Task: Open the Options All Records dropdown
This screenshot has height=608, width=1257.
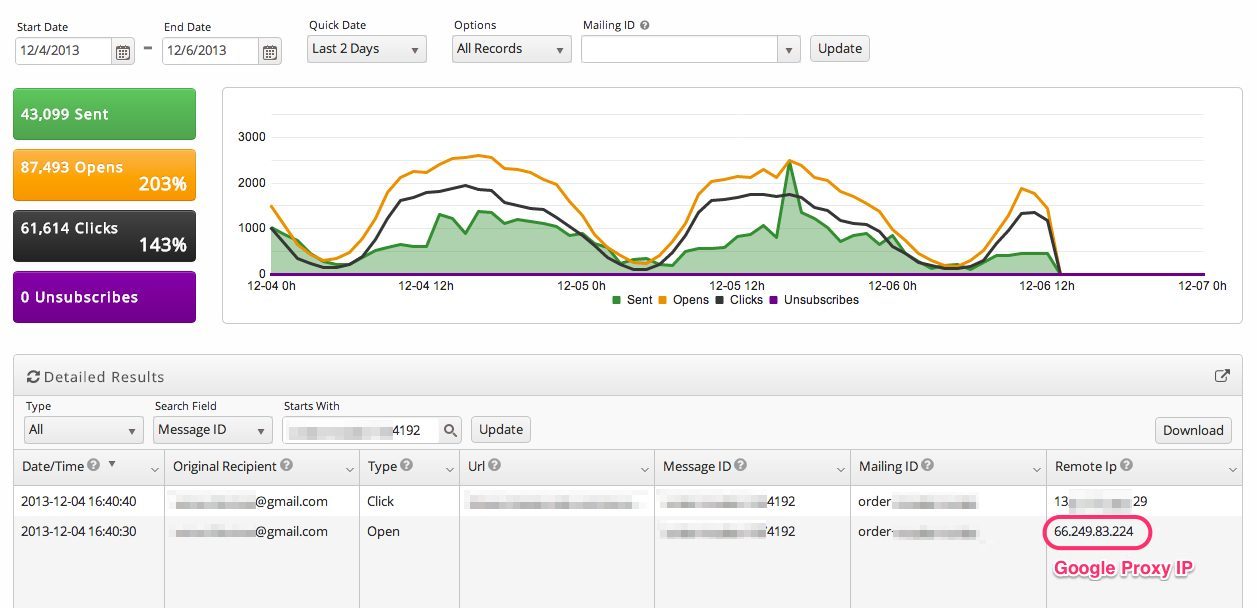Action: (x=511, y=48)
